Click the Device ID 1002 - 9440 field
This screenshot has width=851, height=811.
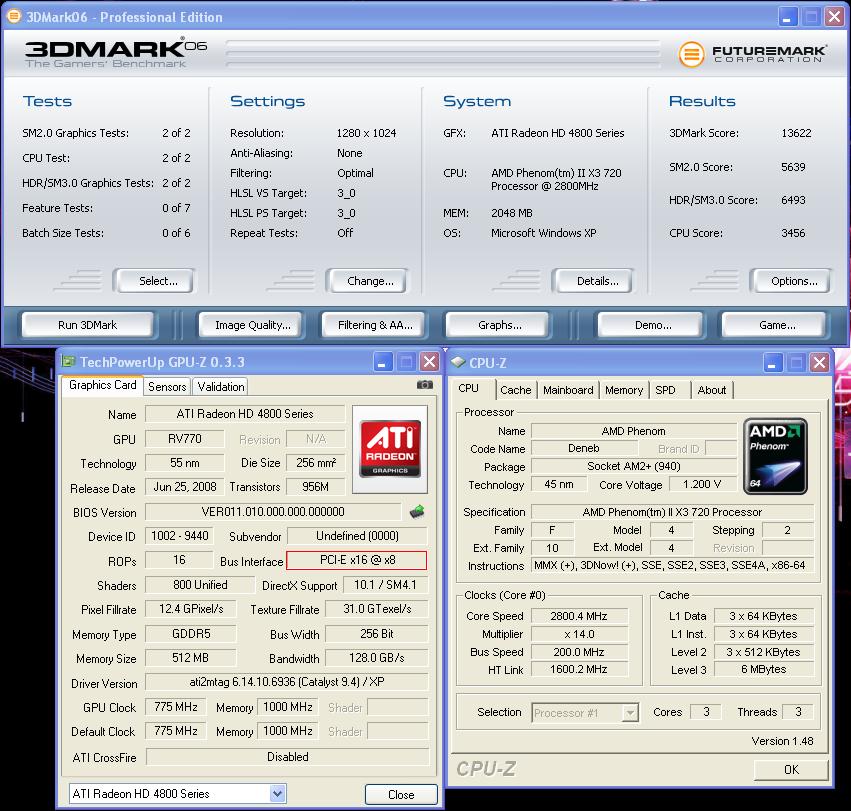(x=180, y=536)
